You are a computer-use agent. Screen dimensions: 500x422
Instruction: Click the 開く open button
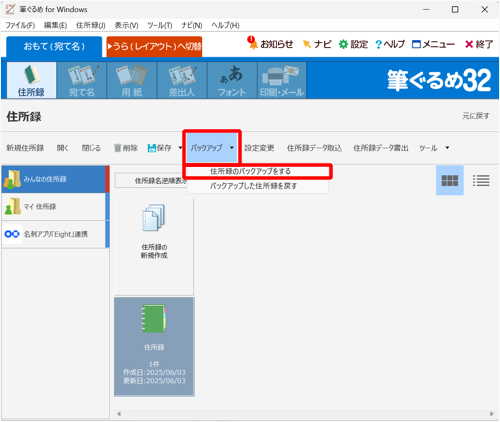[x=62, y=148]
